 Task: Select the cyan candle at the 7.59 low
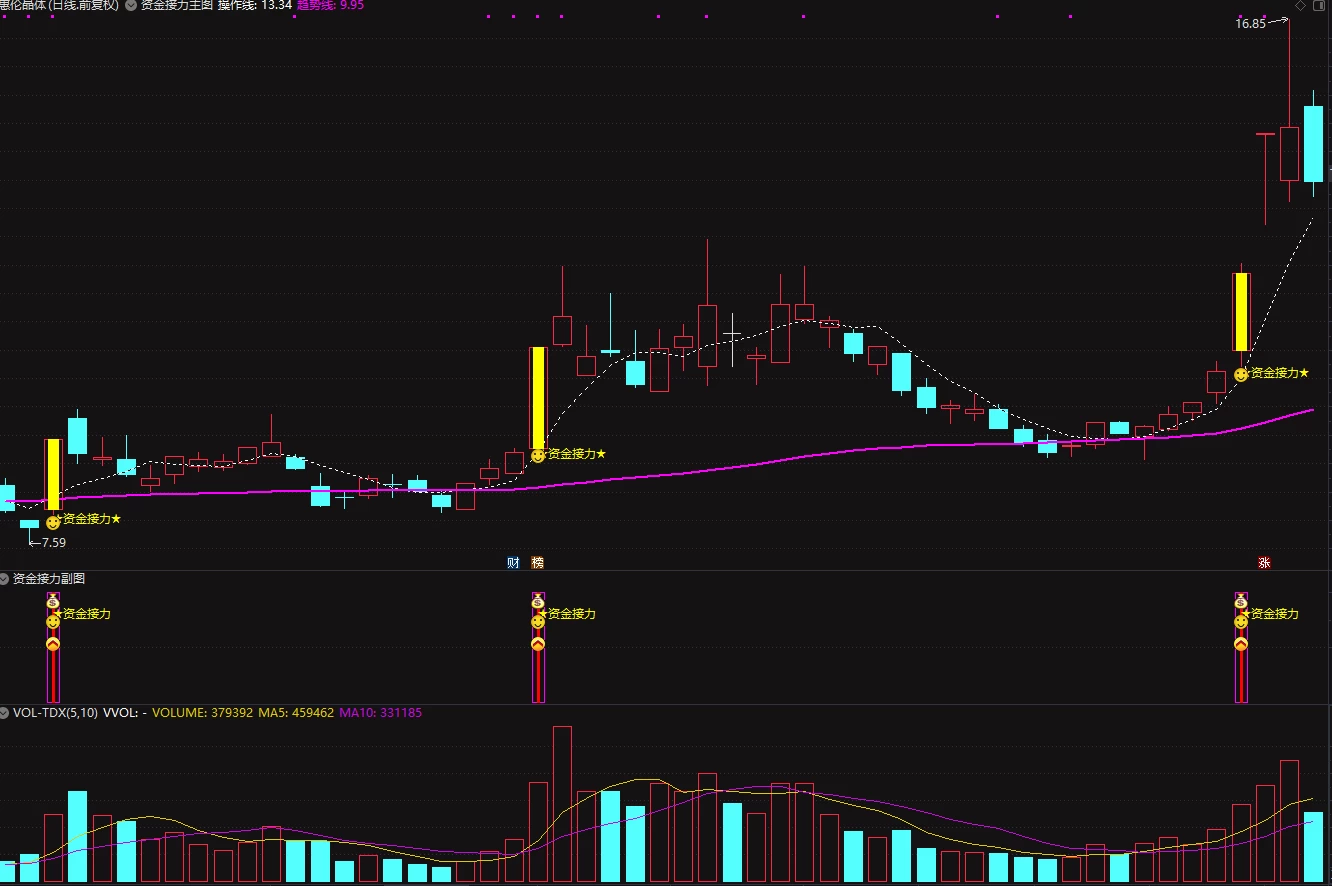coord(29,524)
